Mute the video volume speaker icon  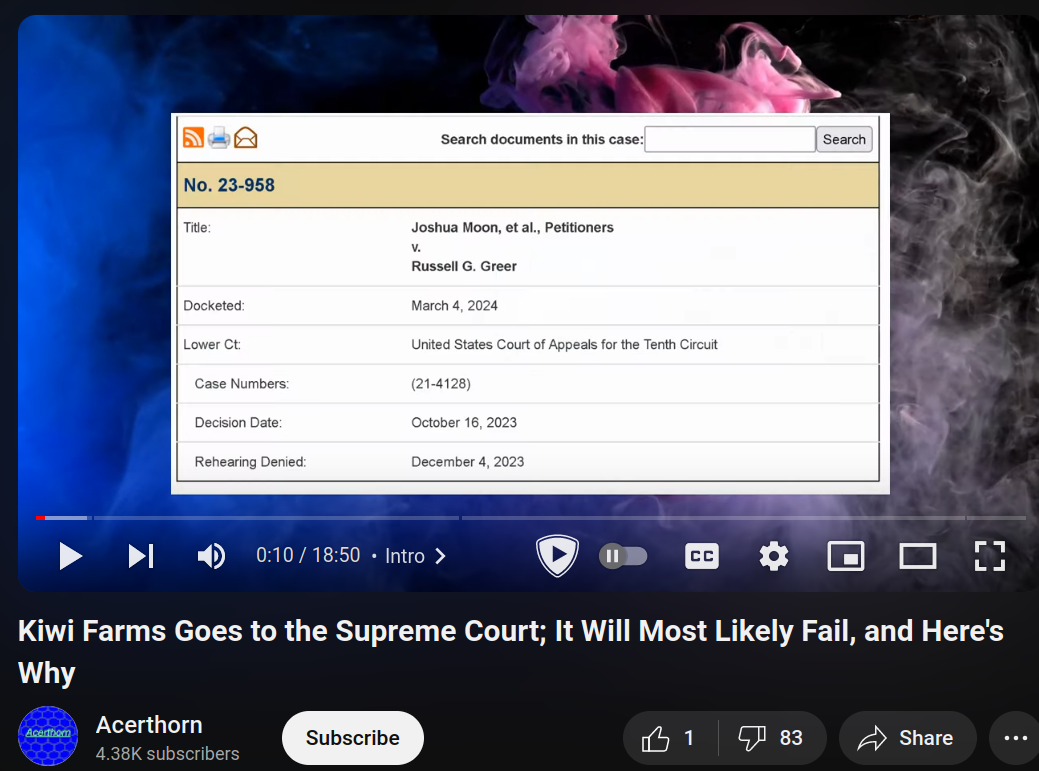(211, 556)
